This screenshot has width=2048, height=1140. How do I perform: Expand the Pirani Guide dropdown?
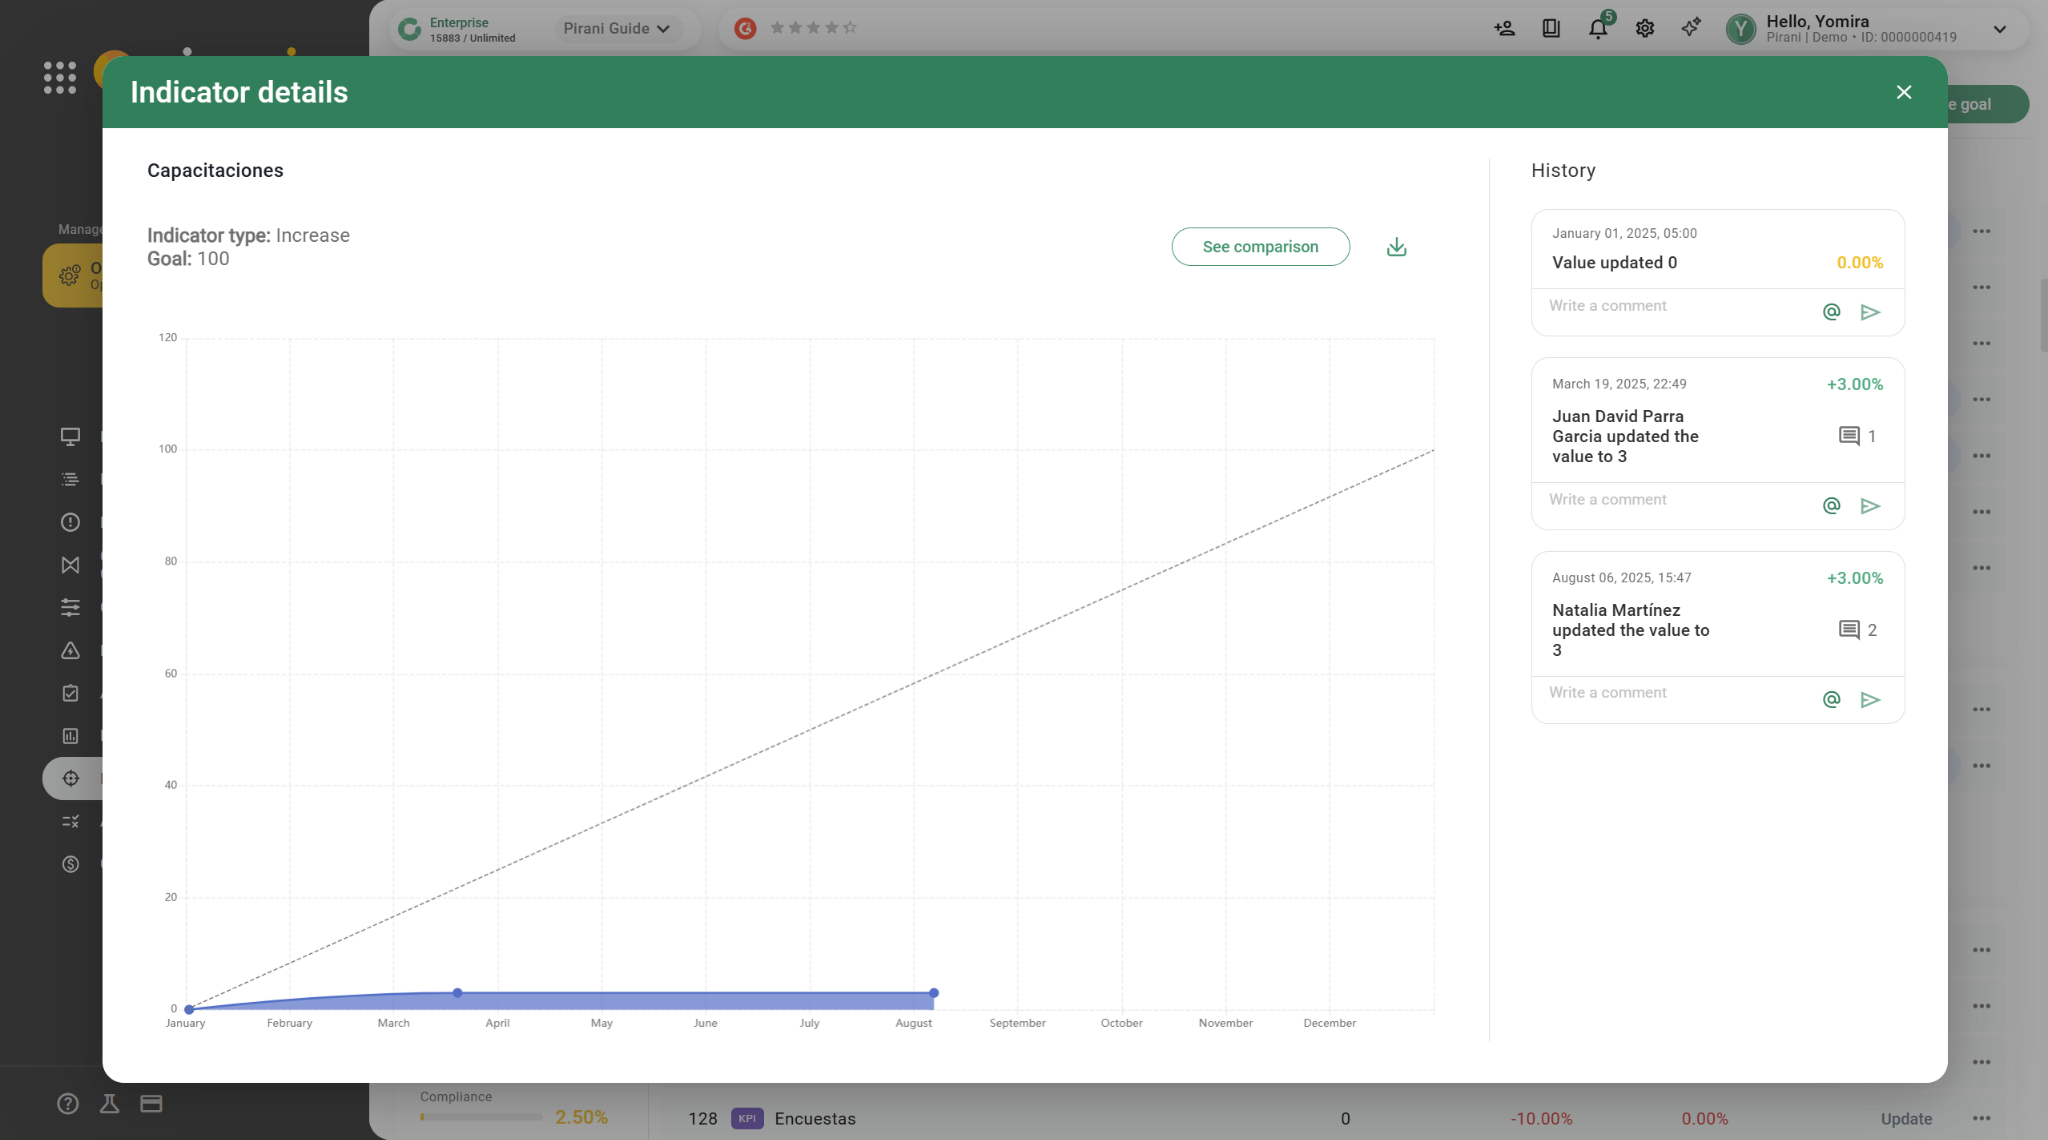point(616,29)
